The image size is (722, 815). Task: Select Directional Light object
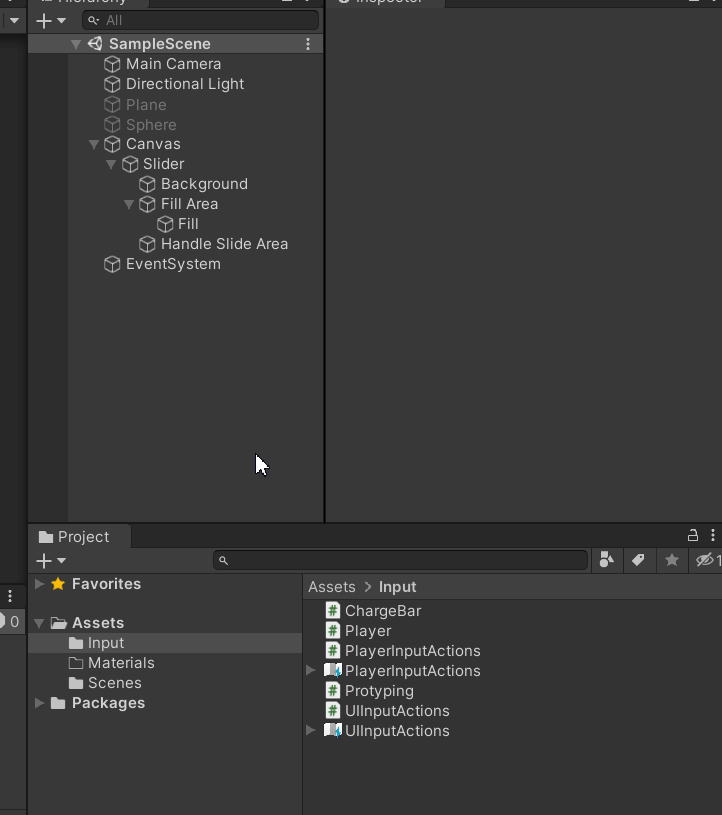[x=185, y=84]
